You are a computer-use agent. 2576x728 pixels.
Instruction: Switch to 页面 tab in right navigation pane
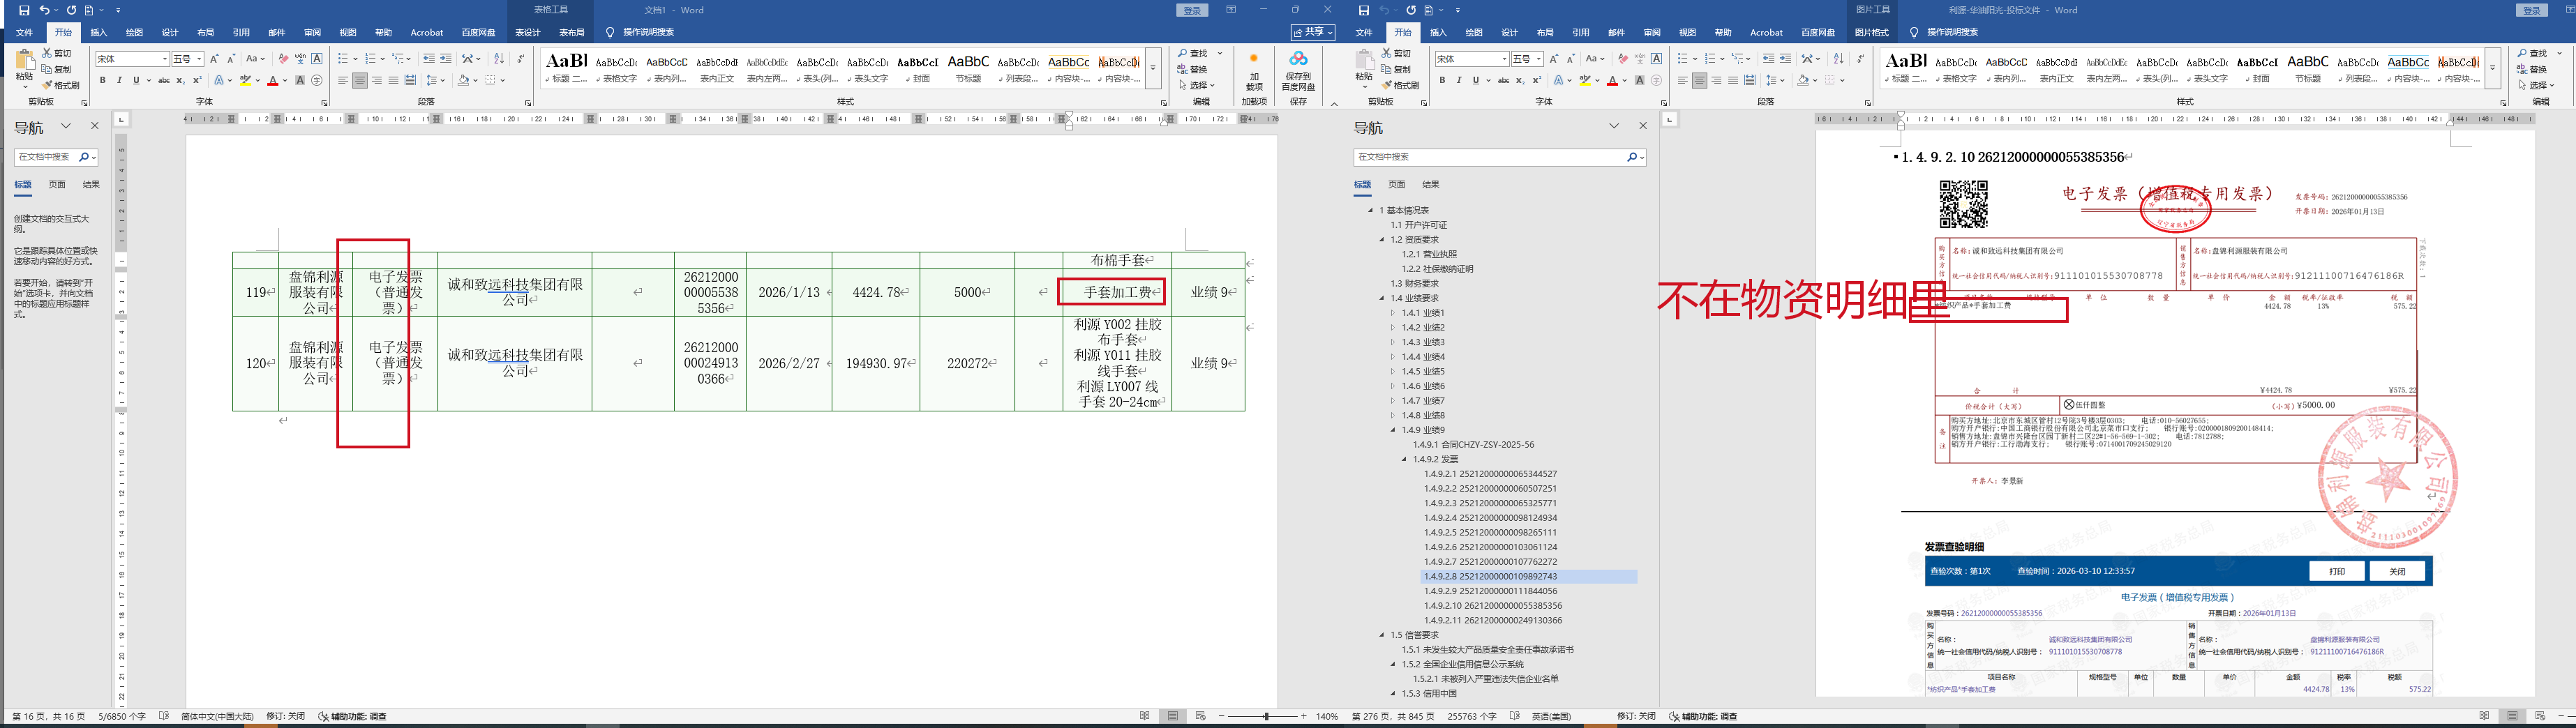pos(1397,184)
